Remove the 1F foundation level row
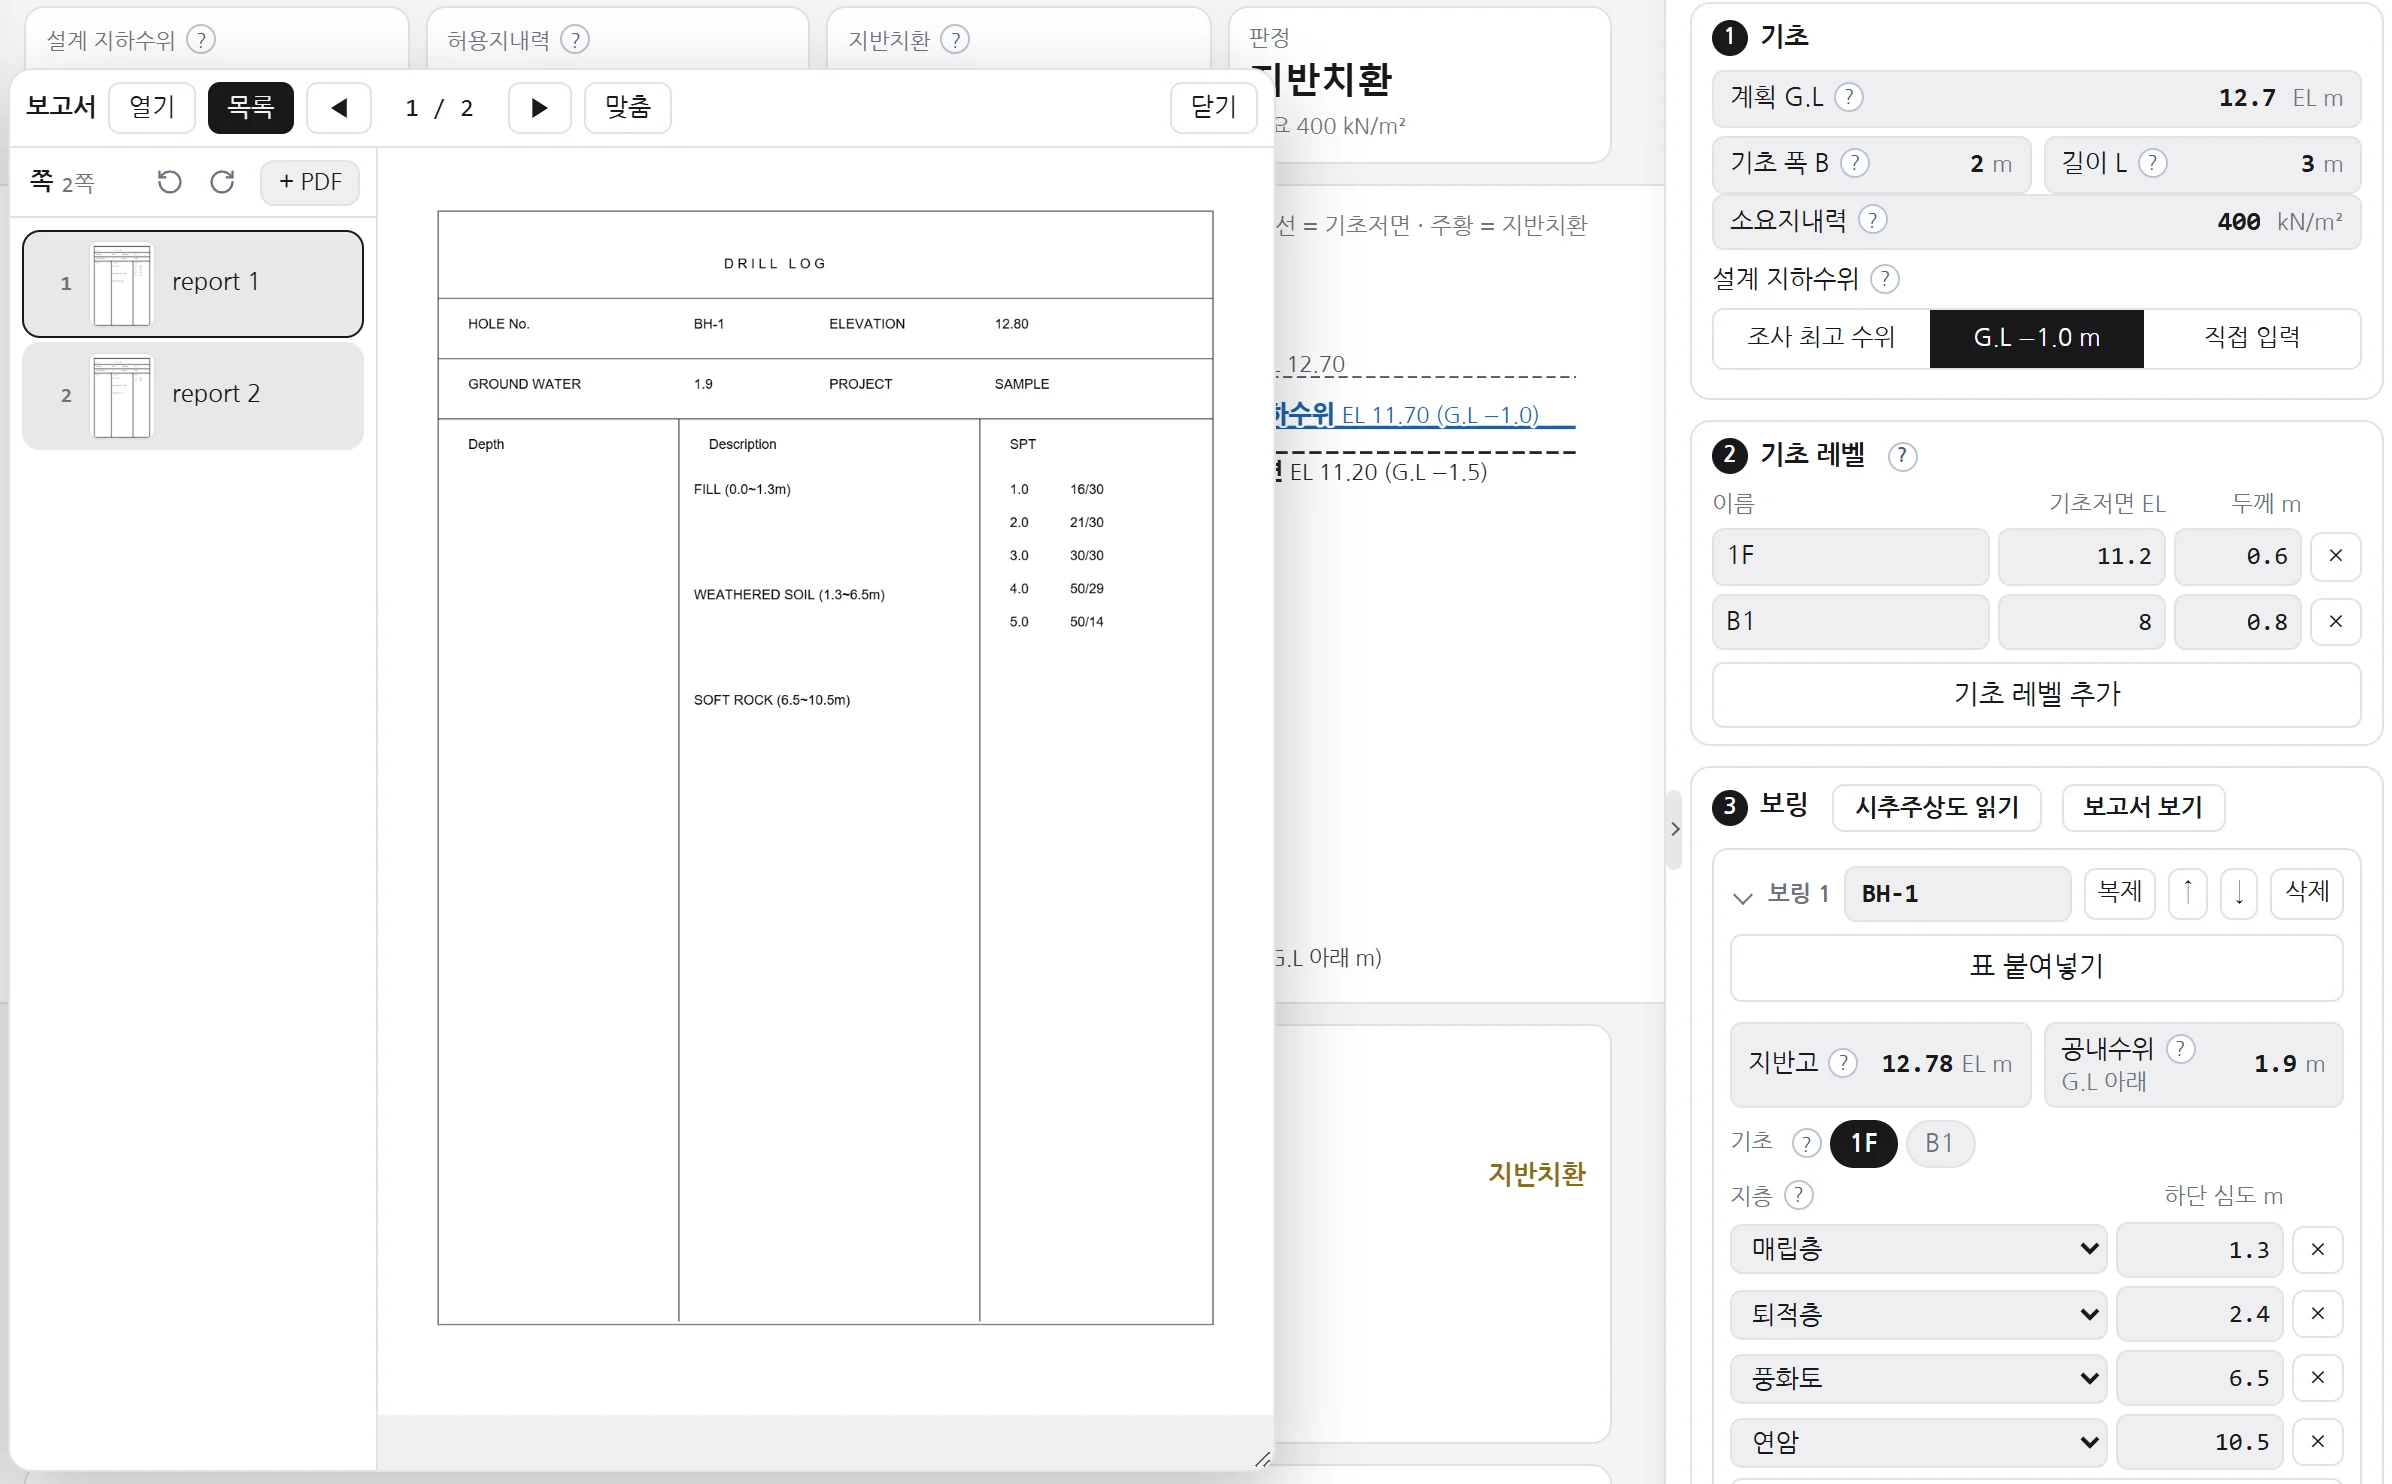Viewport: 2392px width, 1484px height. click(2336, 556)
